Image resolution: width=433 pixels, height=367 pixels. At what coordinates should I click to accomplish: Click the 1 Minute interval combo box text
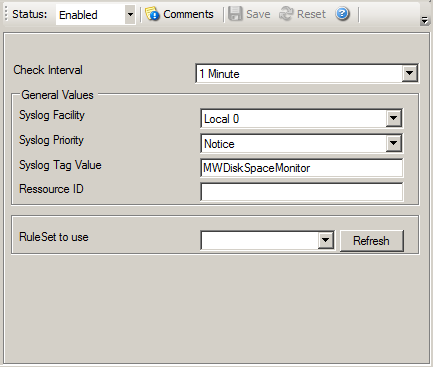coord(219,74)
